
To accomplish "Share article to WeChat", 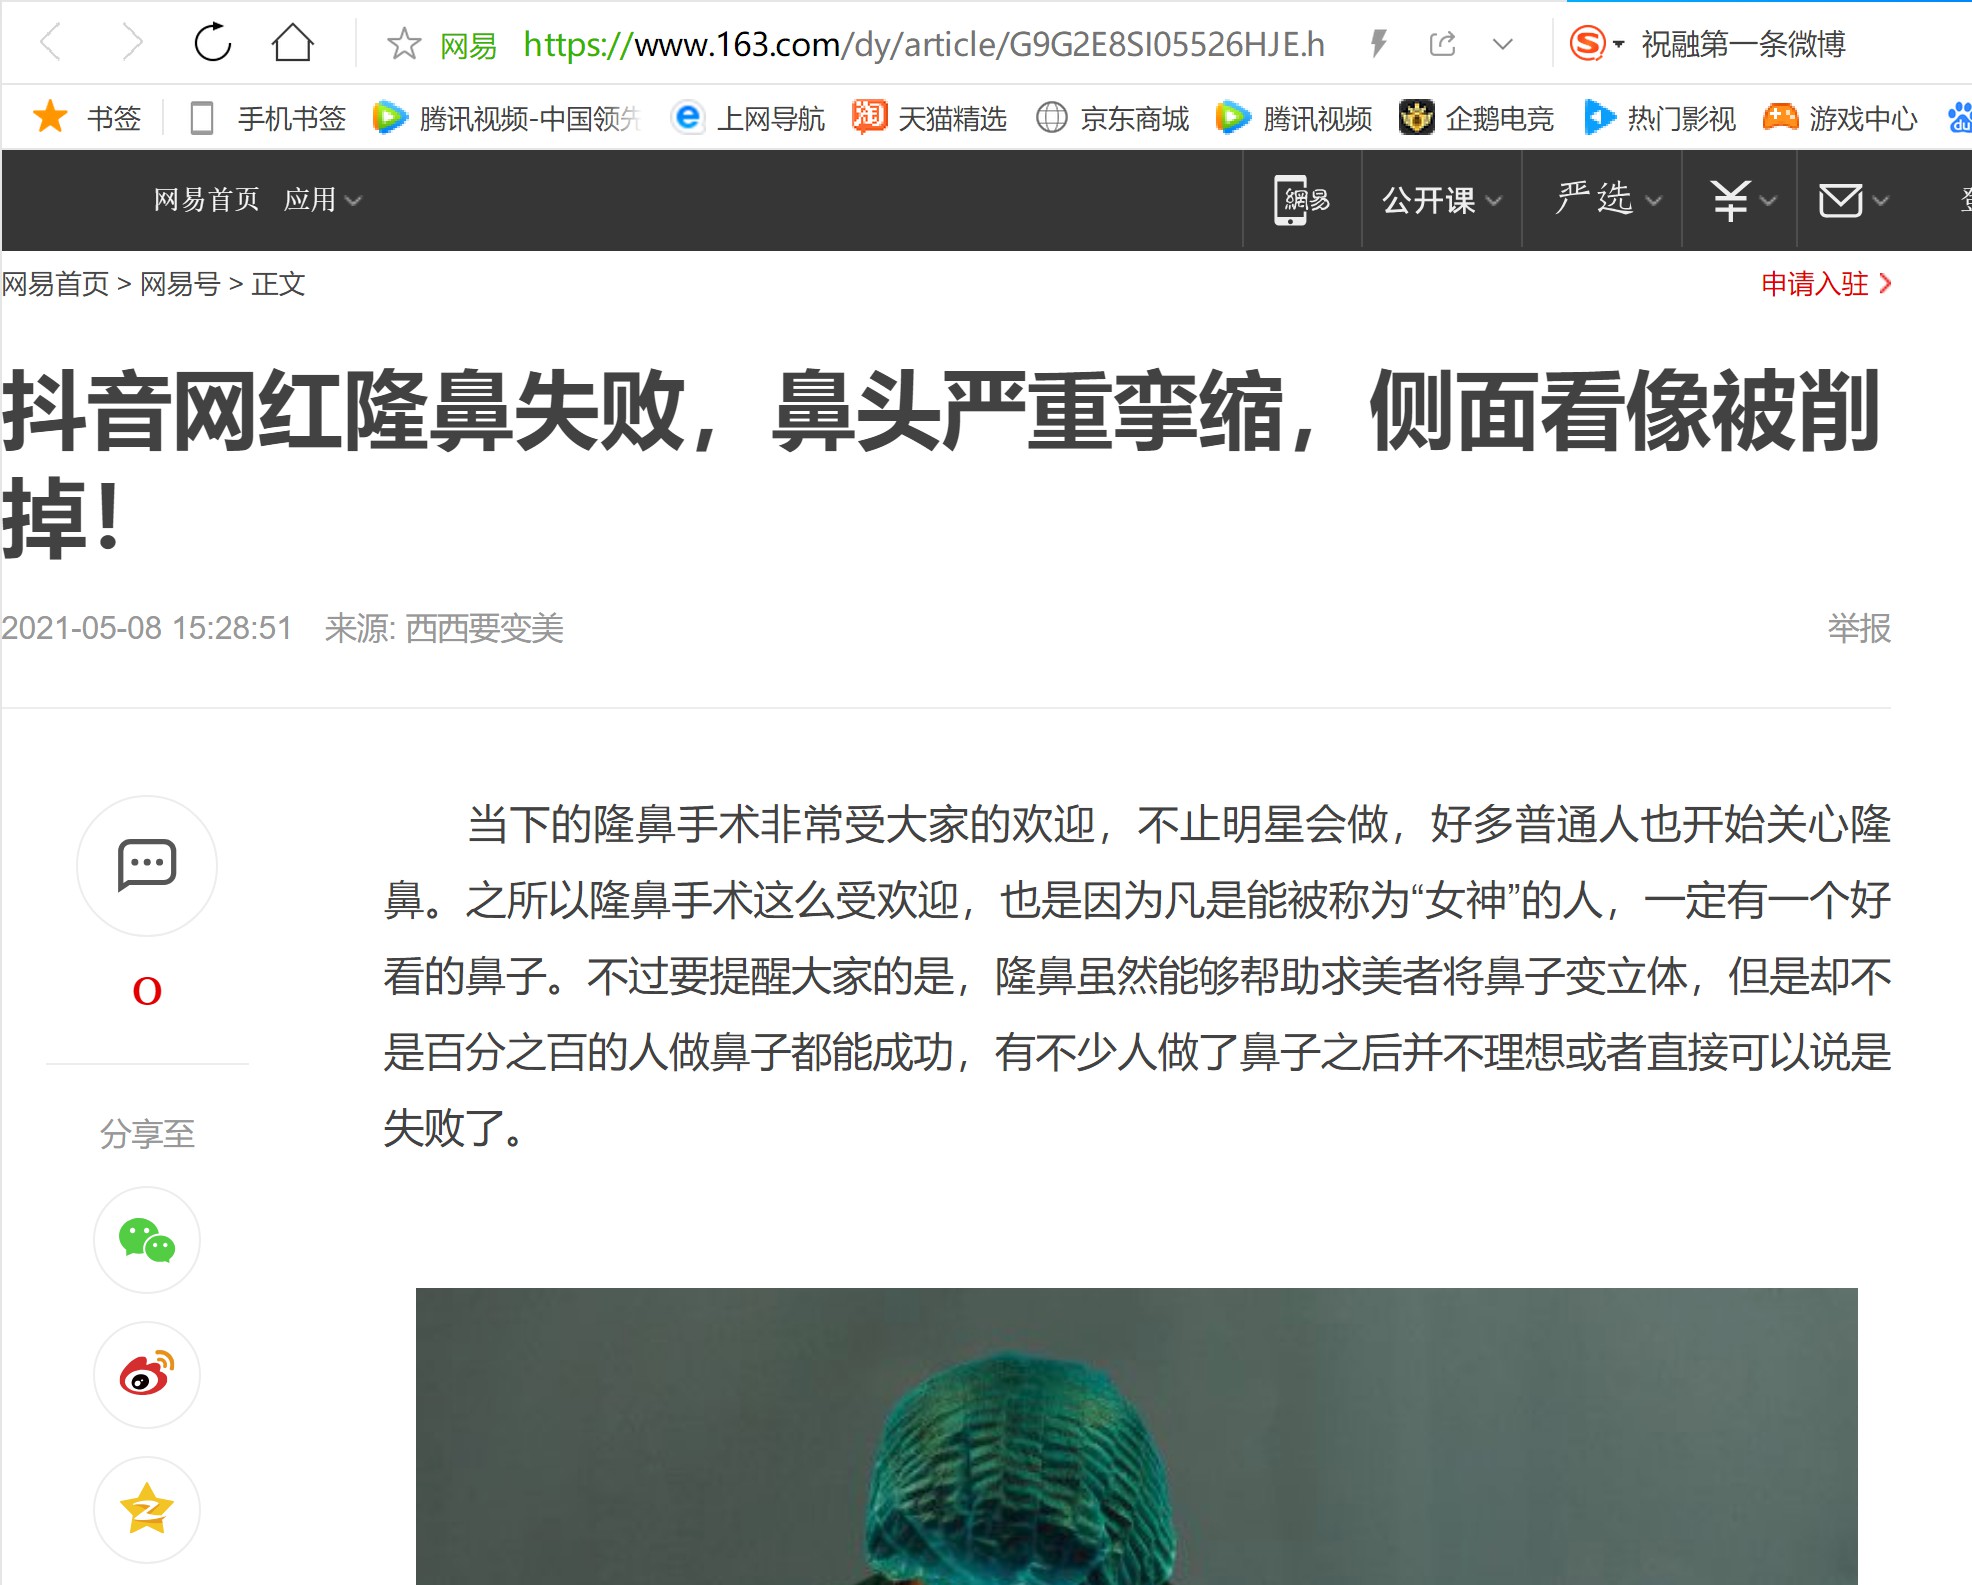I will [147, 1240].
